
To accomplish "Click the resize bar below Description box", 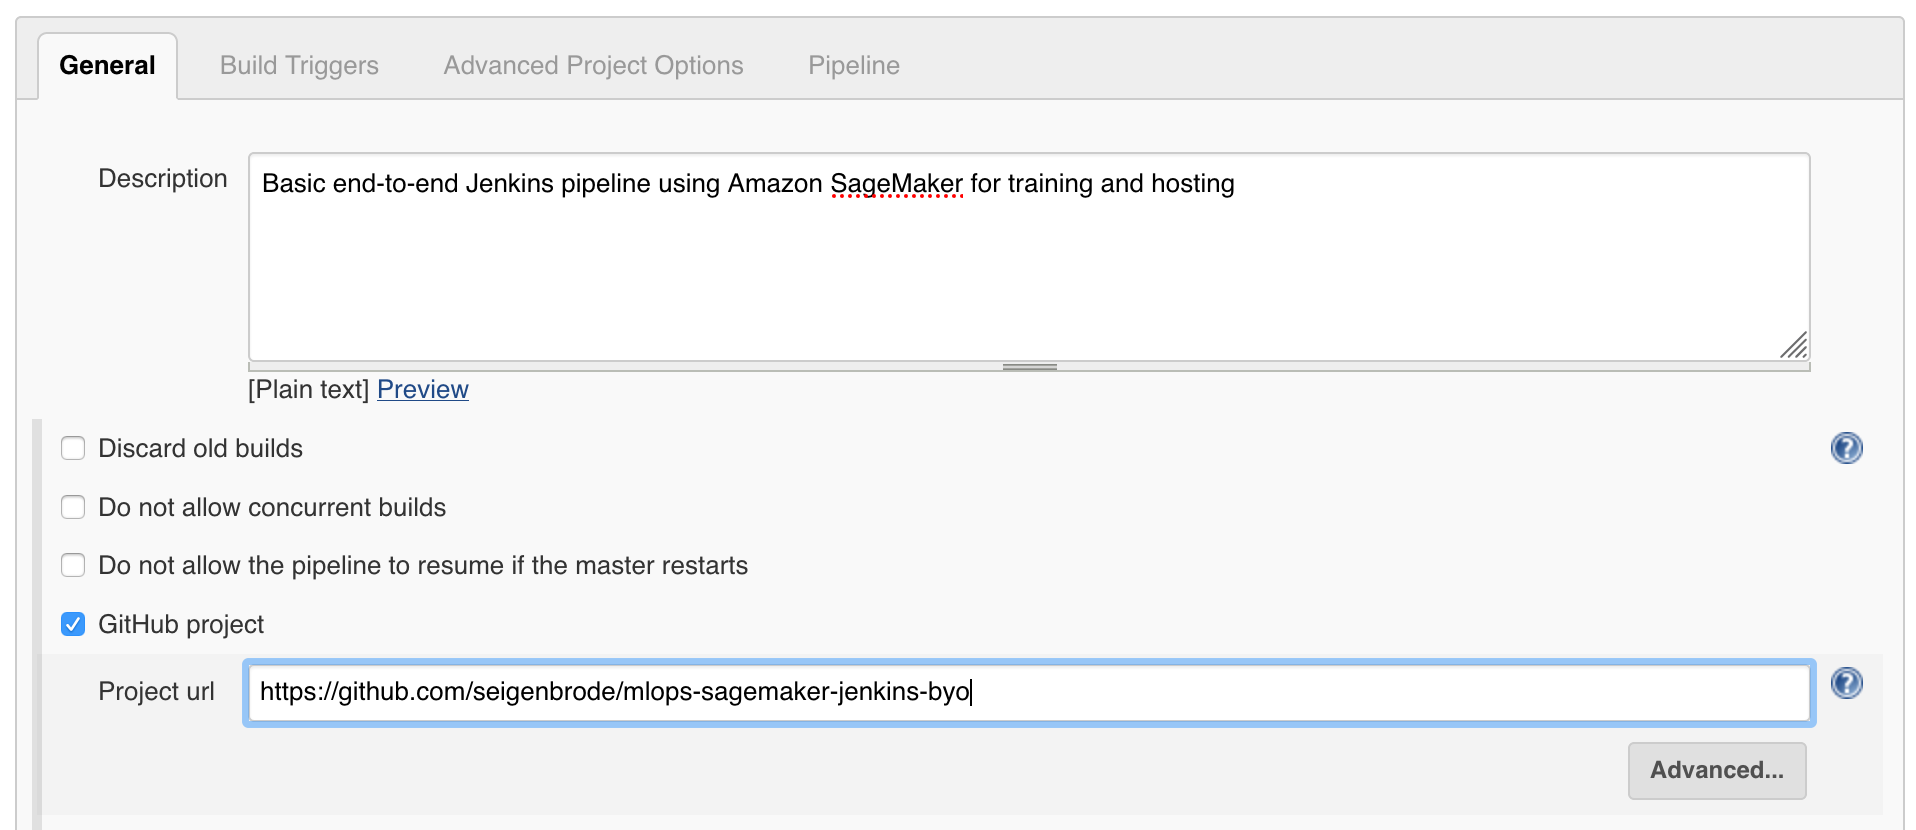I will point(1029,367).
